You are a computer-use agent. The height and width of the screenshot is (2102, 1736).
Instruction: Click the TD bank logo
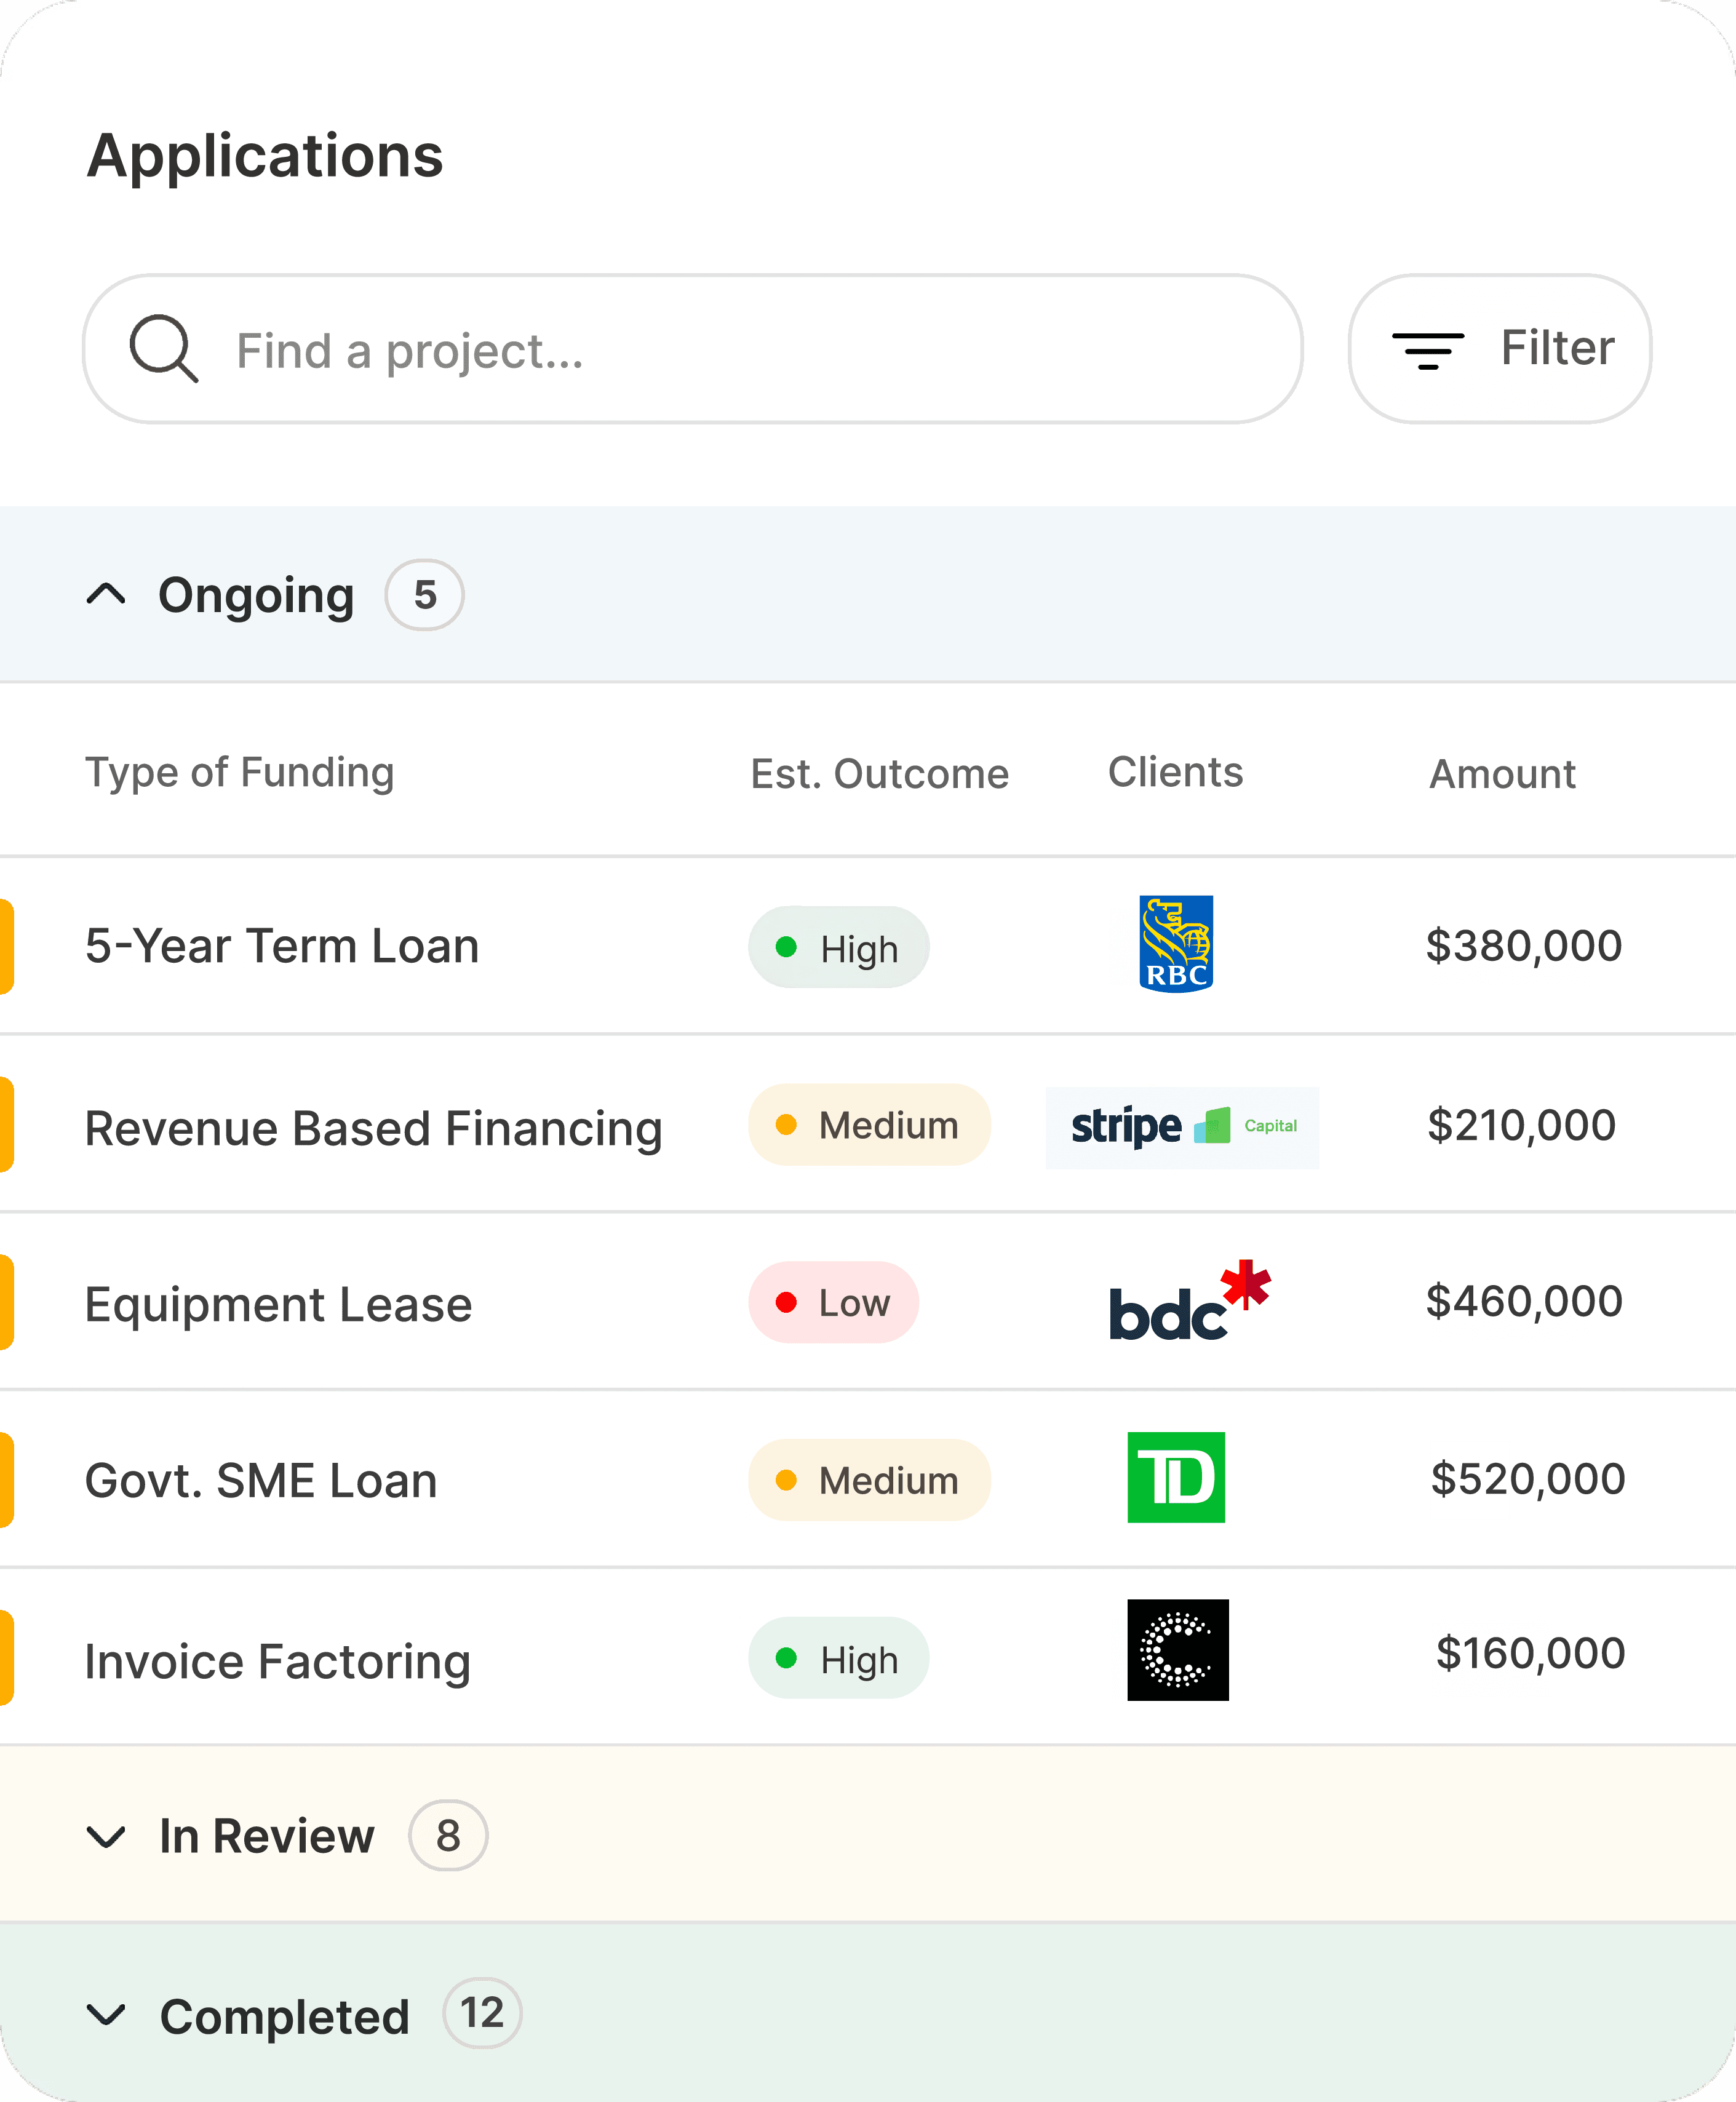(1176, 1478)
